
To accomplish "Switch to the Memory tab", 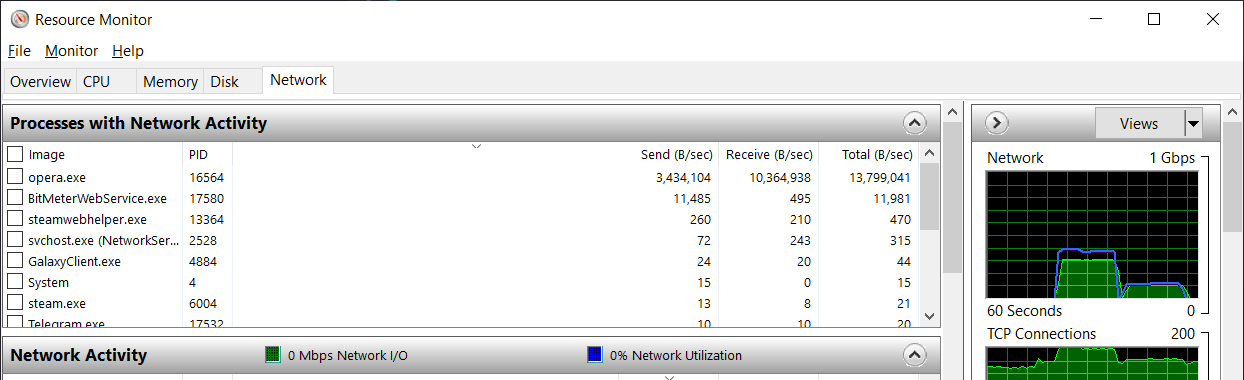I will [x=170, y=82].
